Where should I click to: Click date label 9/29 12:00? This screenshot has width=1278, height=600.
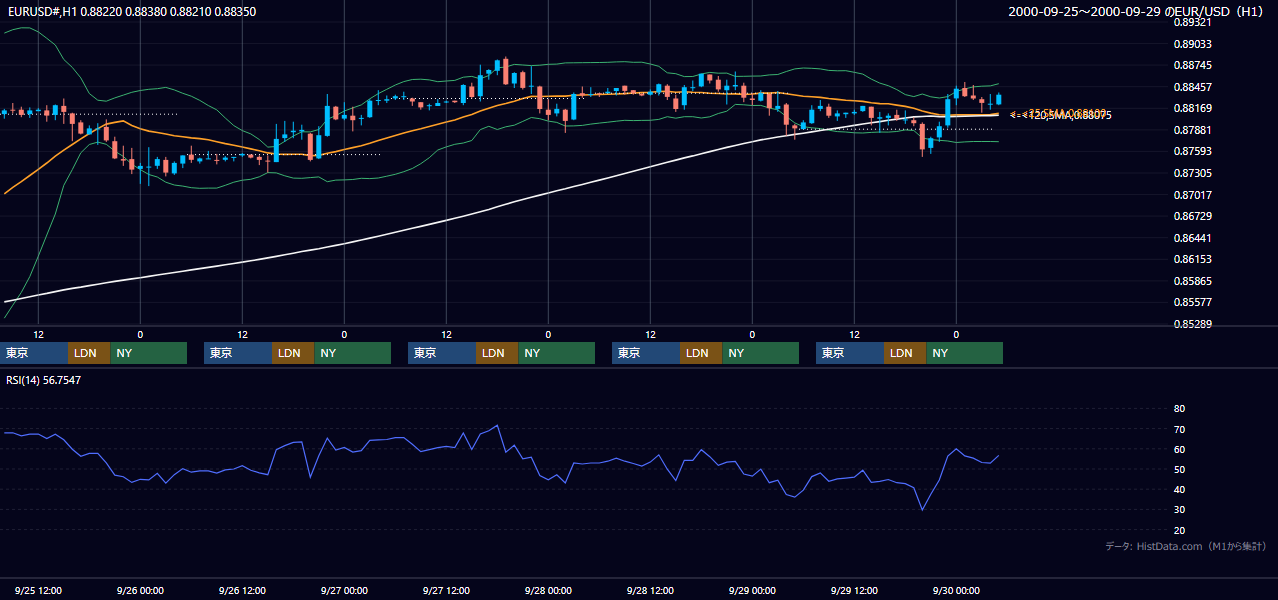855,591
